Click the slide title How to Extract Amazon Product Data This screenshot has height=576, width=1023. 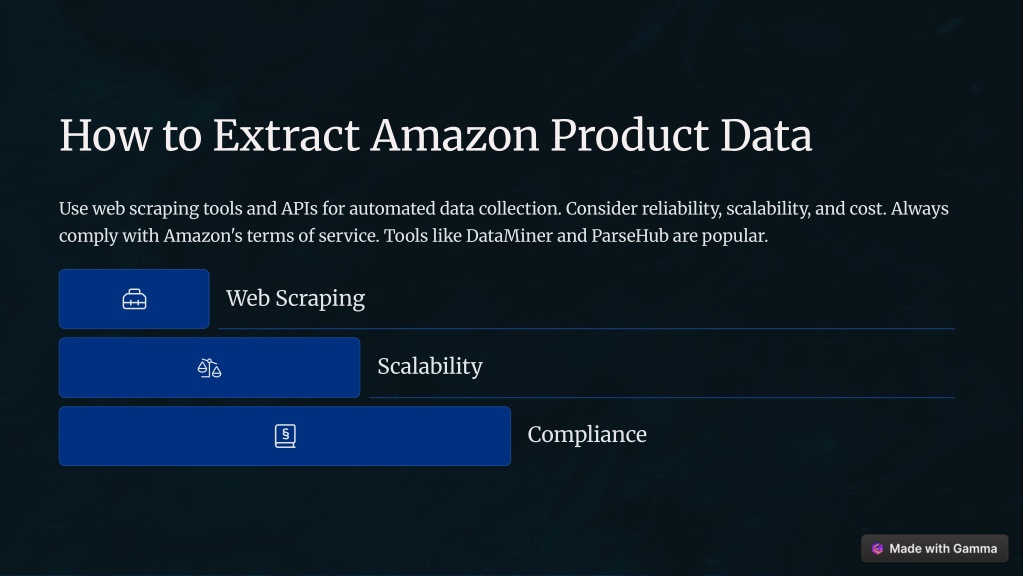coord(436,135)
